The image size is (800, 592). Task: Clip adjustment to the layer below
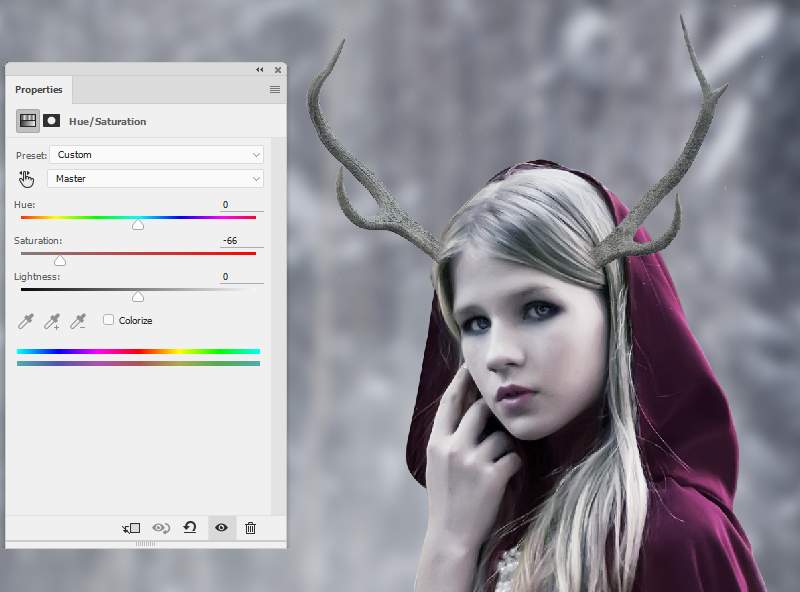pos(131,528)
